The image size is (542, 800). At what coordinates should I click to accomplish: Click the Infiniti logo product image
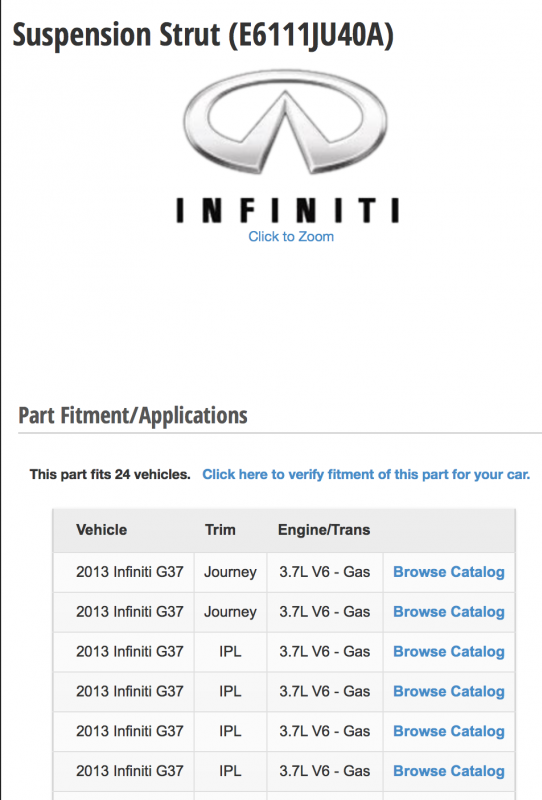(x=289, y=147)
